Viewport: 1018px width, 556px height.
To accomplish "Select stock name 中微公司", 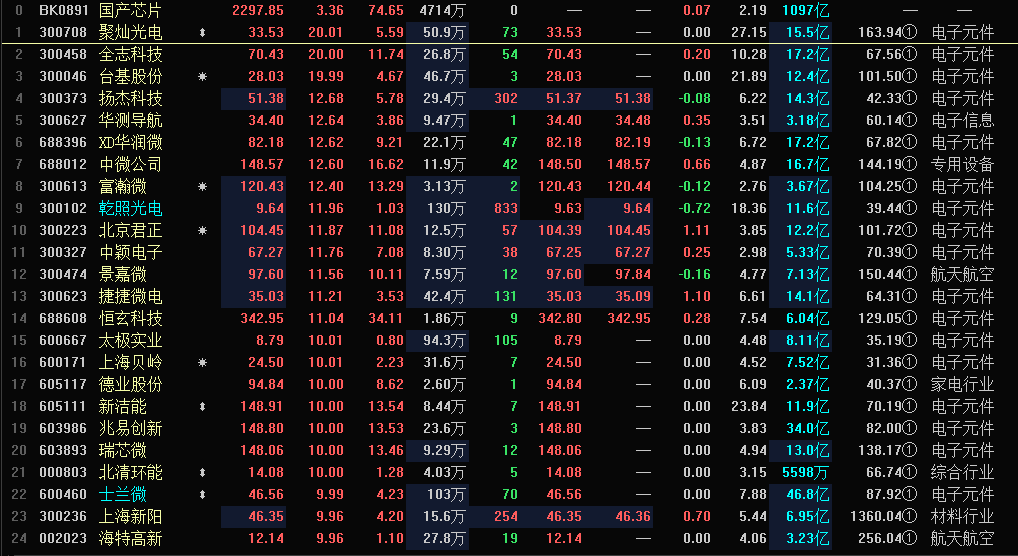I will coord(130,164).
